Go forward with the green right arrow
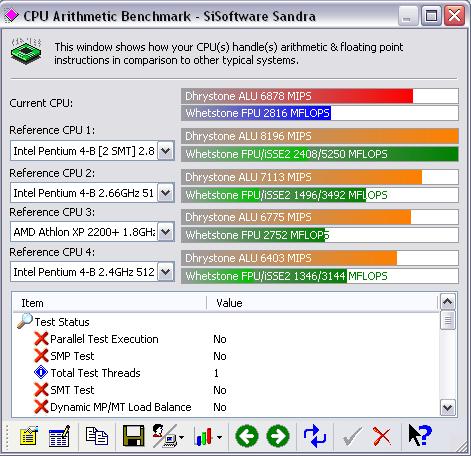This screenshot has width=471, height=457. [x=278, y=436]
